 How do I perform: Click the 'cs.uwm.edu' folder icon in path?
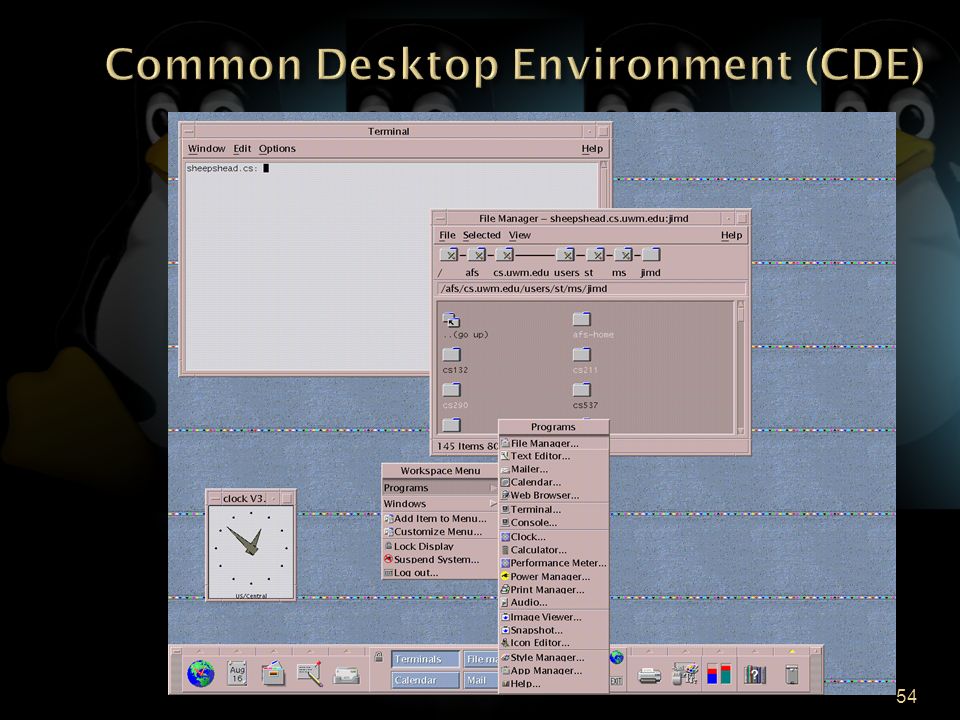[x=504, y=255]
